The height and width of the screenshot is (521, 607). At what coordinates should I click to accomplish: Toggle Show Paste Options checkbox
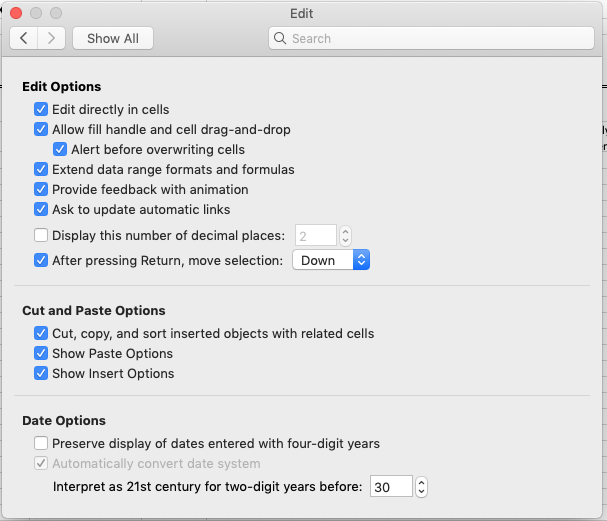point(41,353)
